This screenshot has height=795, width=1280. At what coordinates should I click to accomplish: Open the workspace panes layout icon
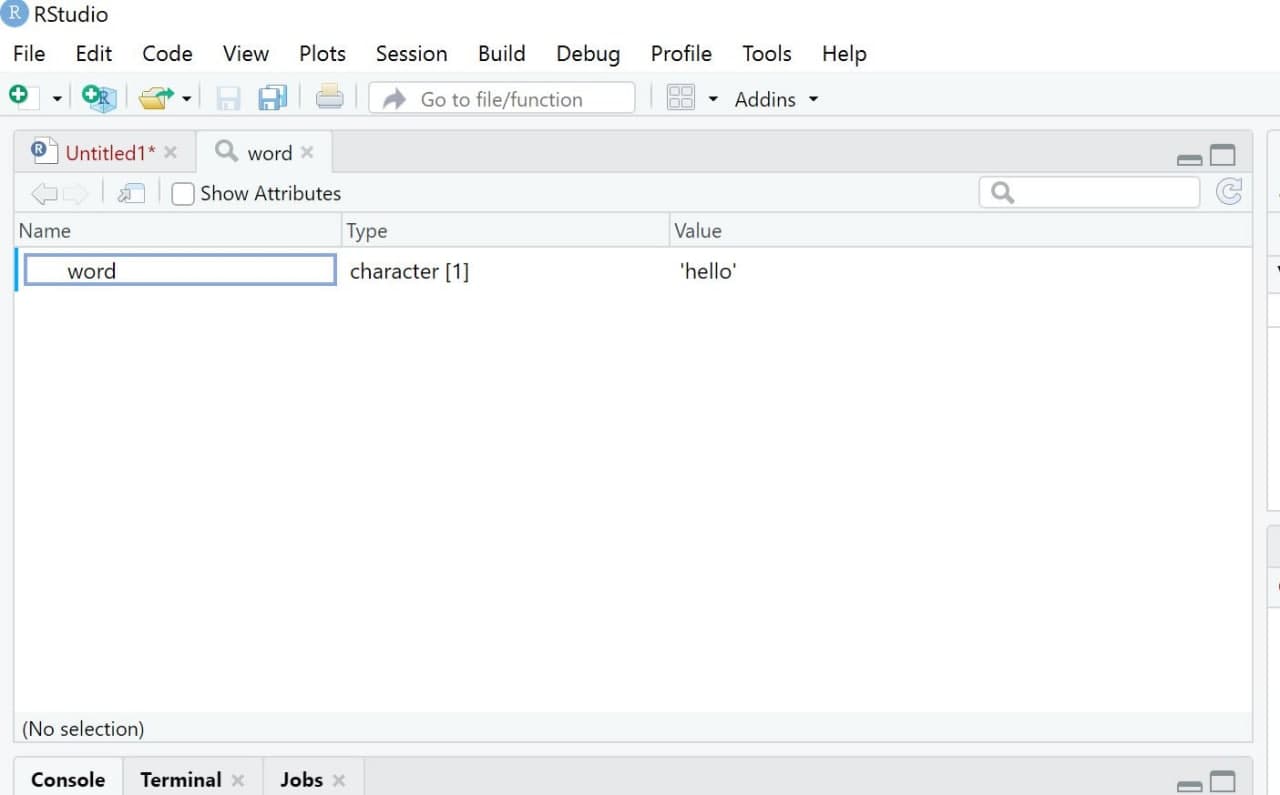(x=683, y=97)
